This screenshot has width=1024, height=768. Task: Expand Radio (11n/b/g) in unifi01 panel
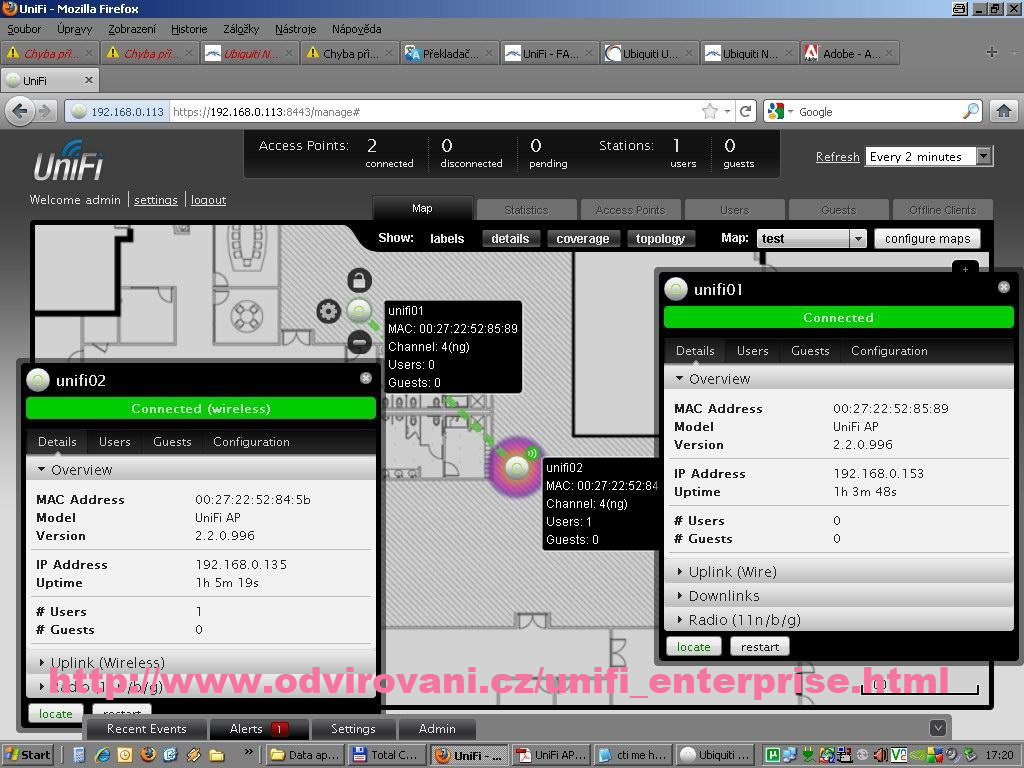click(x=839, y=620)
